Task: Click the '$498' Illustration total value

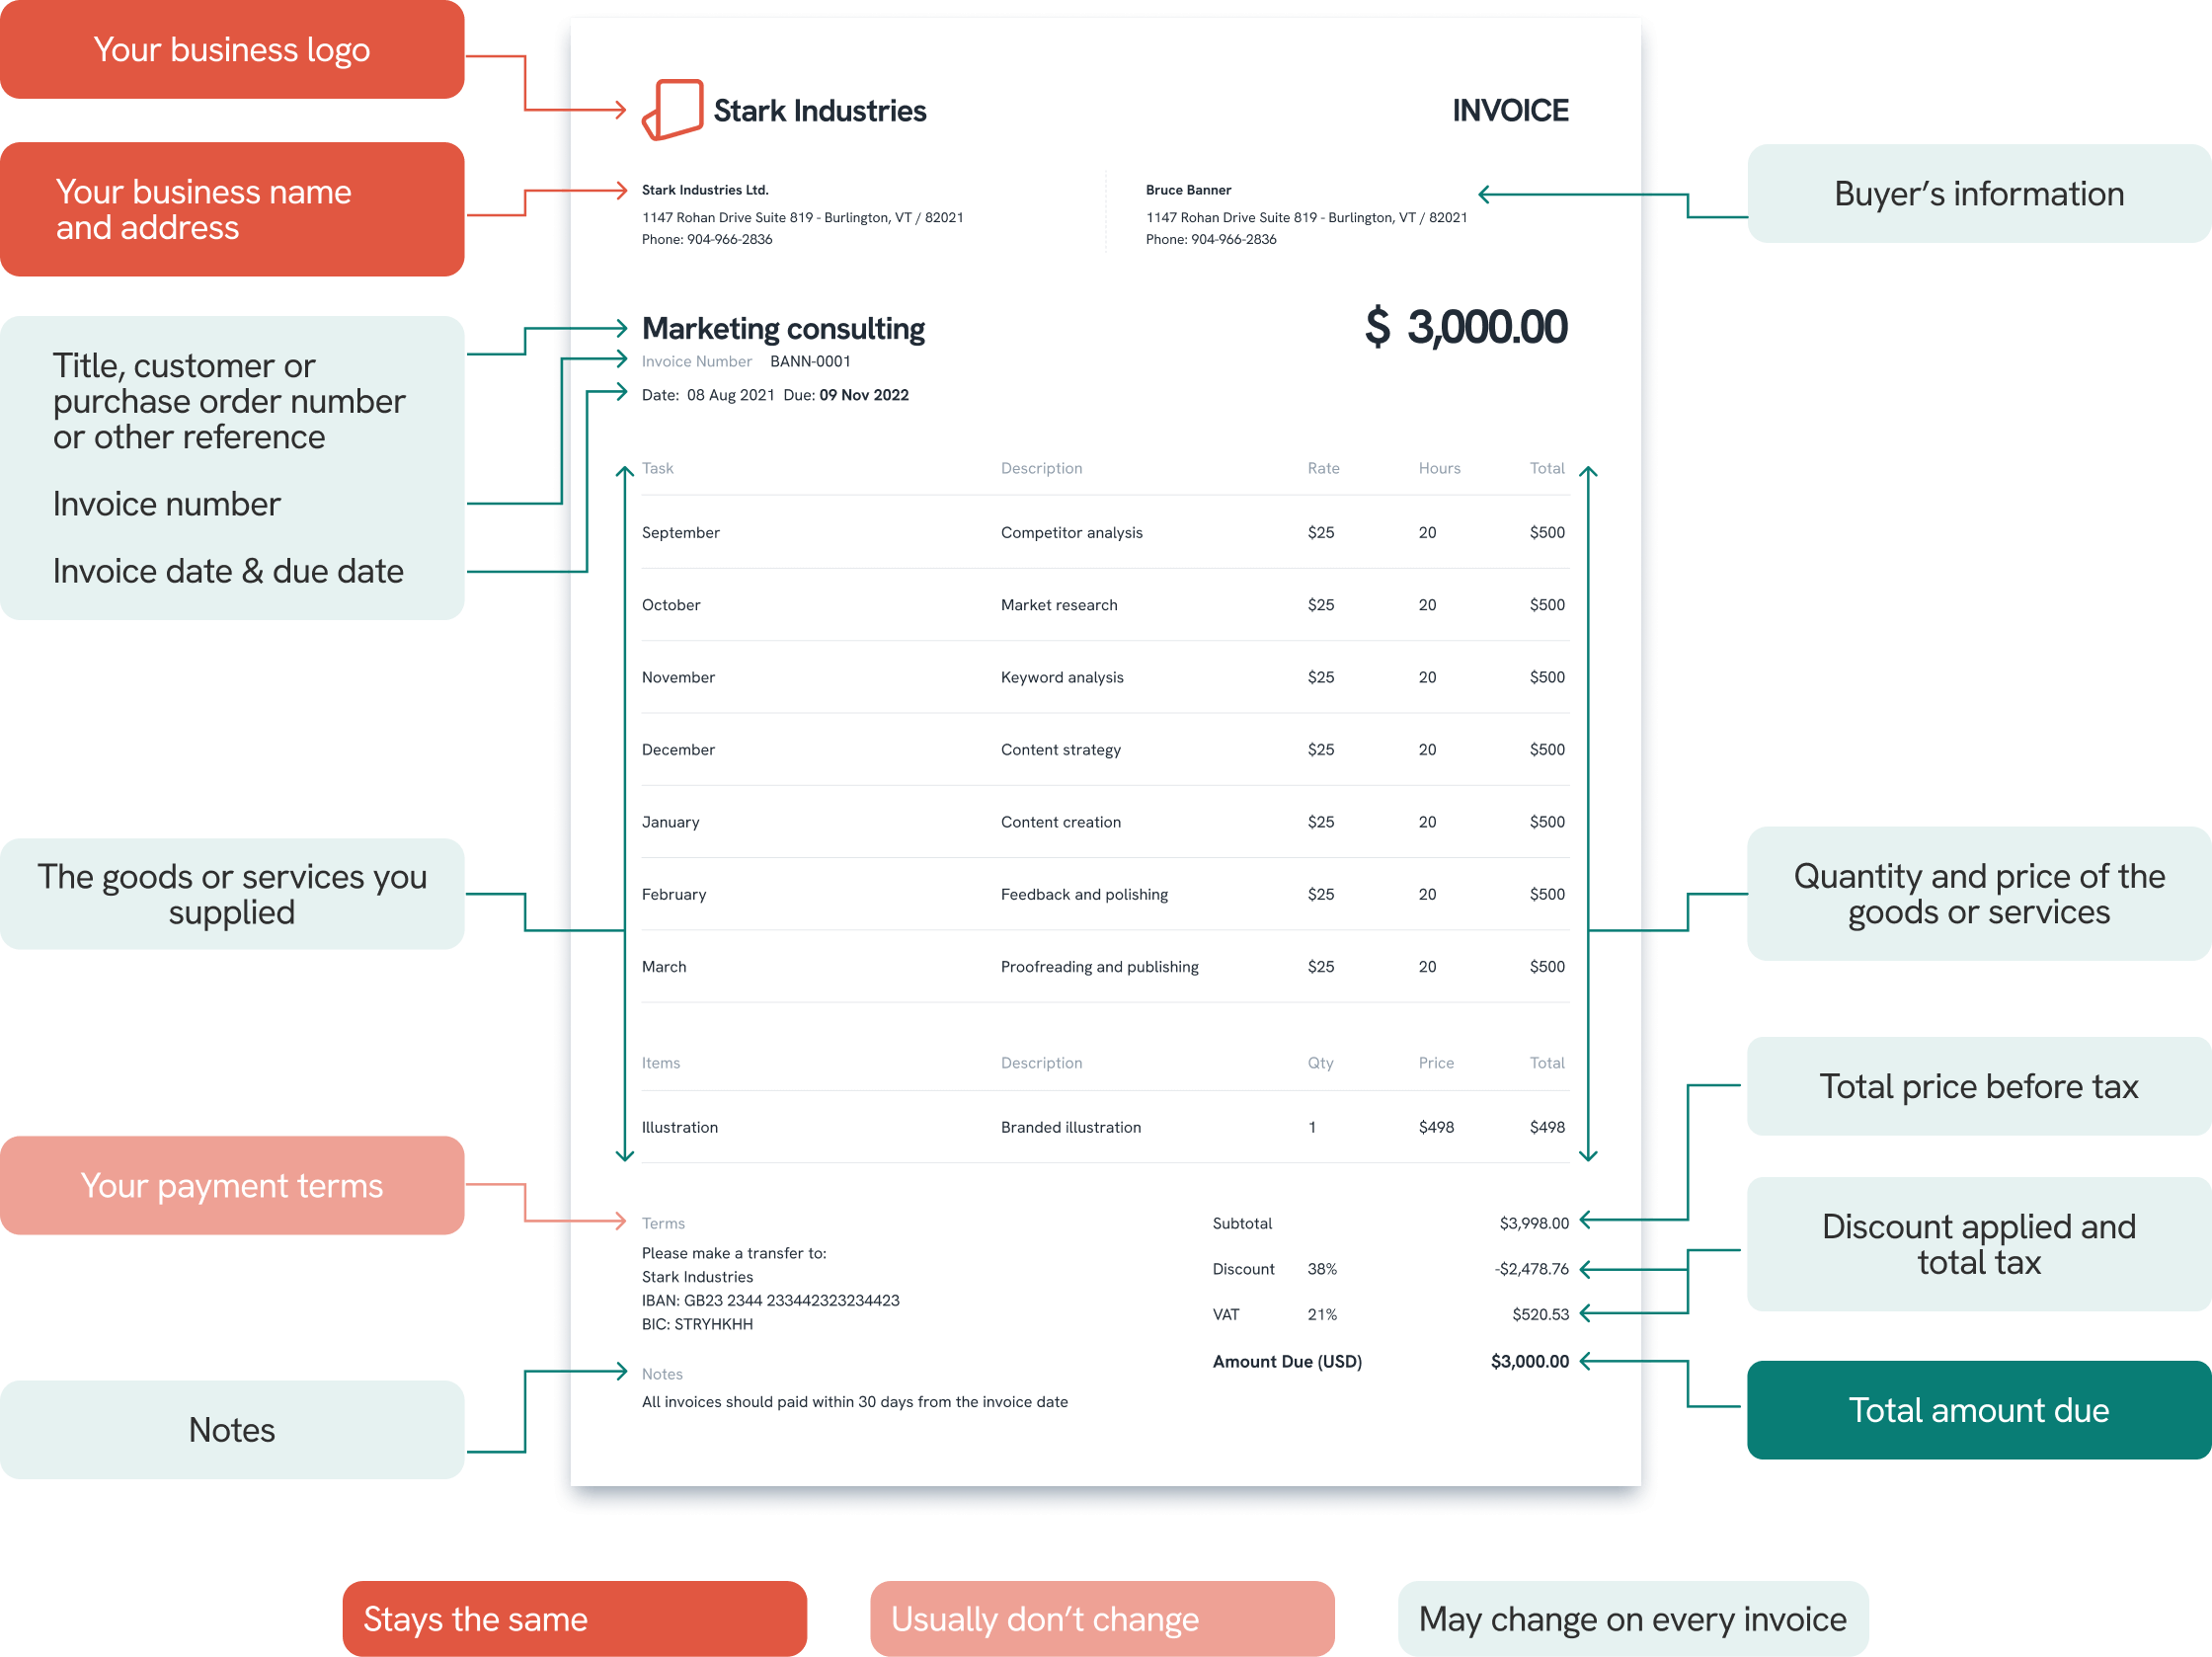Action: coord(1547,1127)
